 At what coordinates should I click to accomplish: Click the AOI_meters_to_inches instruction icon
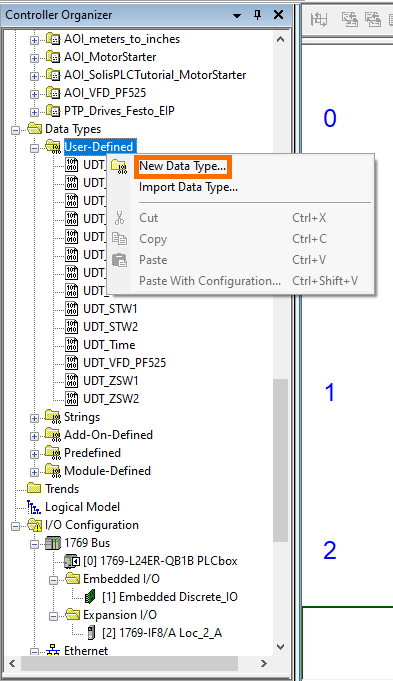pyautogui.click(x=53, y=39)
